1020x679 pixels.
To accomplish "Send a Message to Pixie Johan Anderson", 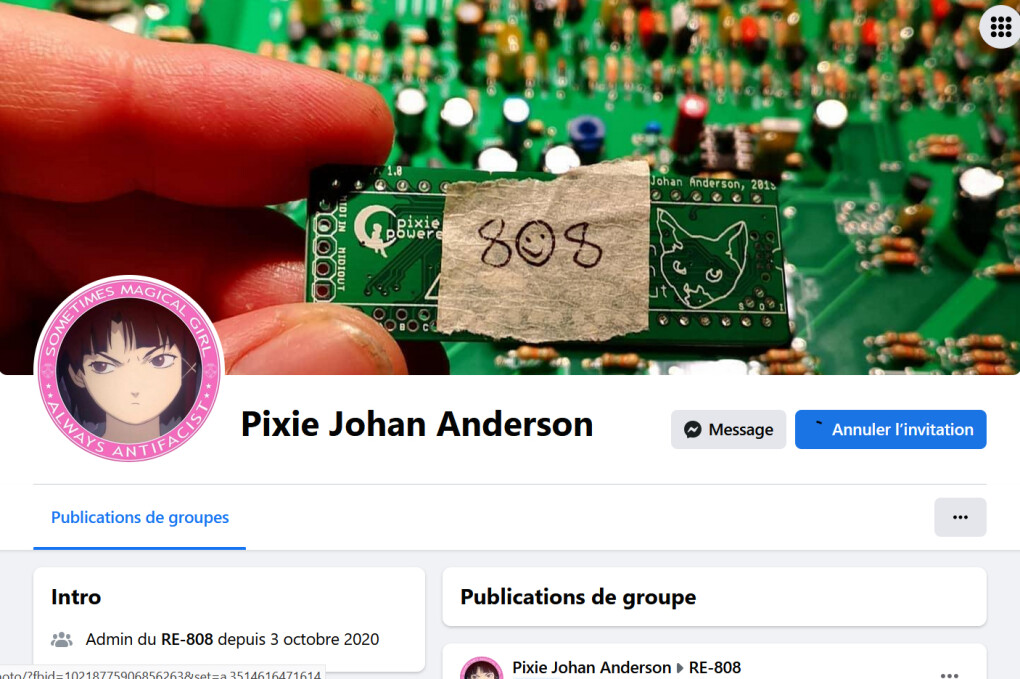I will [x=728, y=429].
